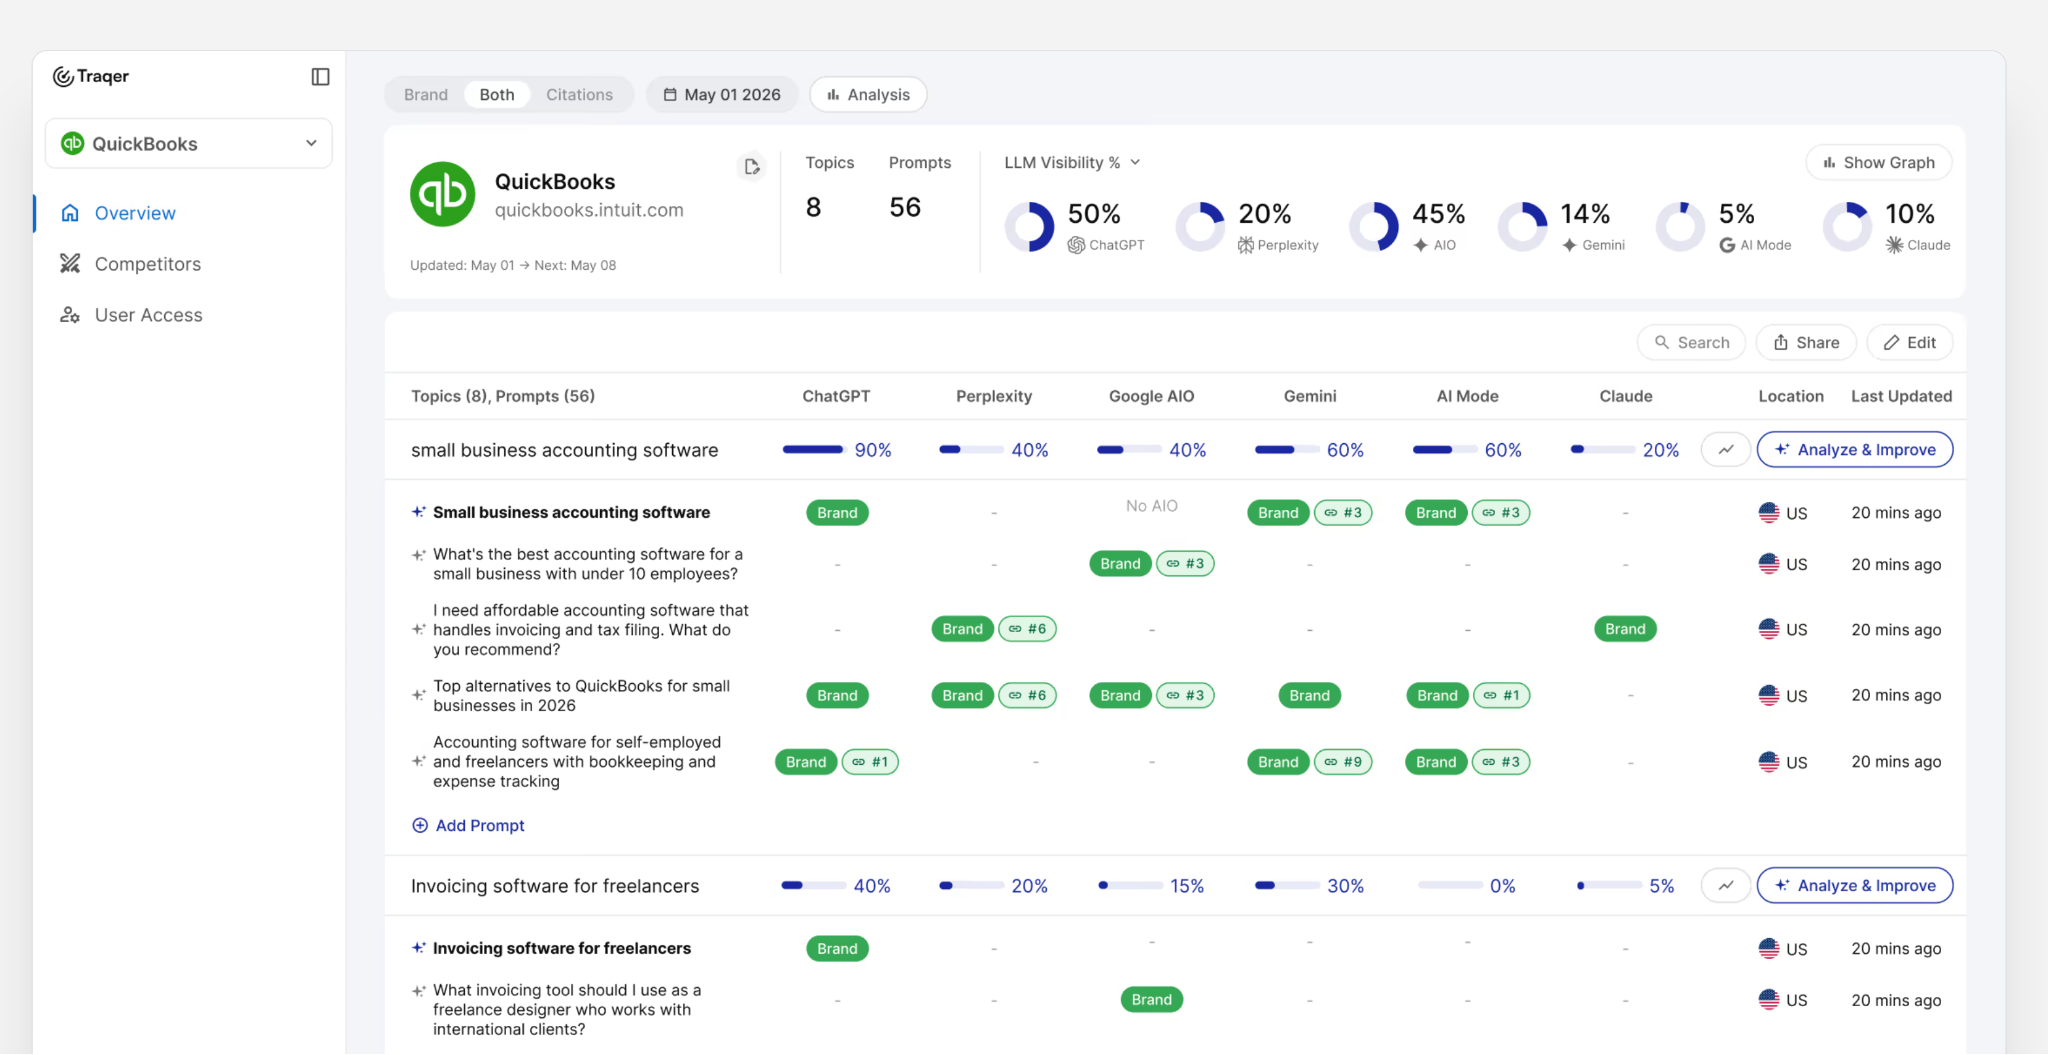This screenshot has height=1055, width=2048.
Task: Click the Traqer logo in sidebar
Action: pyautogui.click(x=91, y=76)
